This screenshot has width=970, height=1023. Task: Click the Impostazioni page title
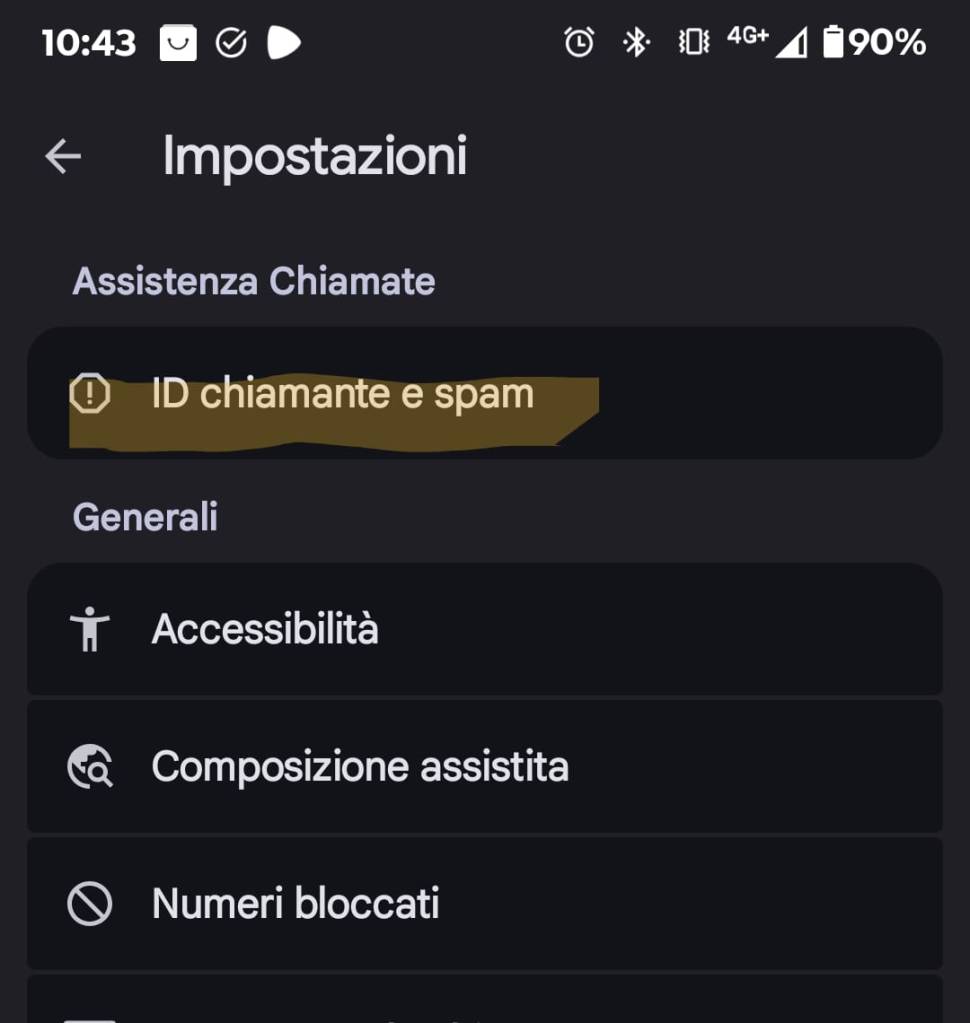point(314,156)
